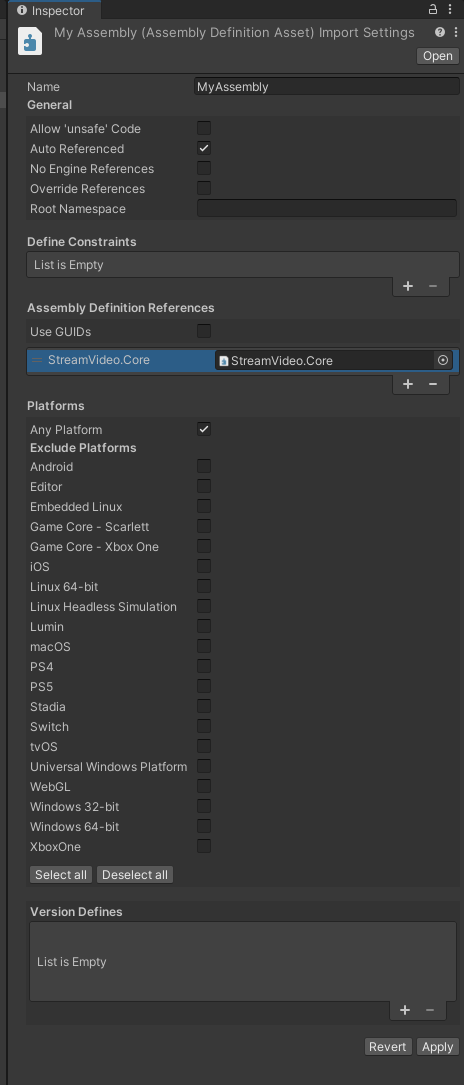Toggle No Engine References checkbox
464x1085 pixels.
(x=204, y=168)
